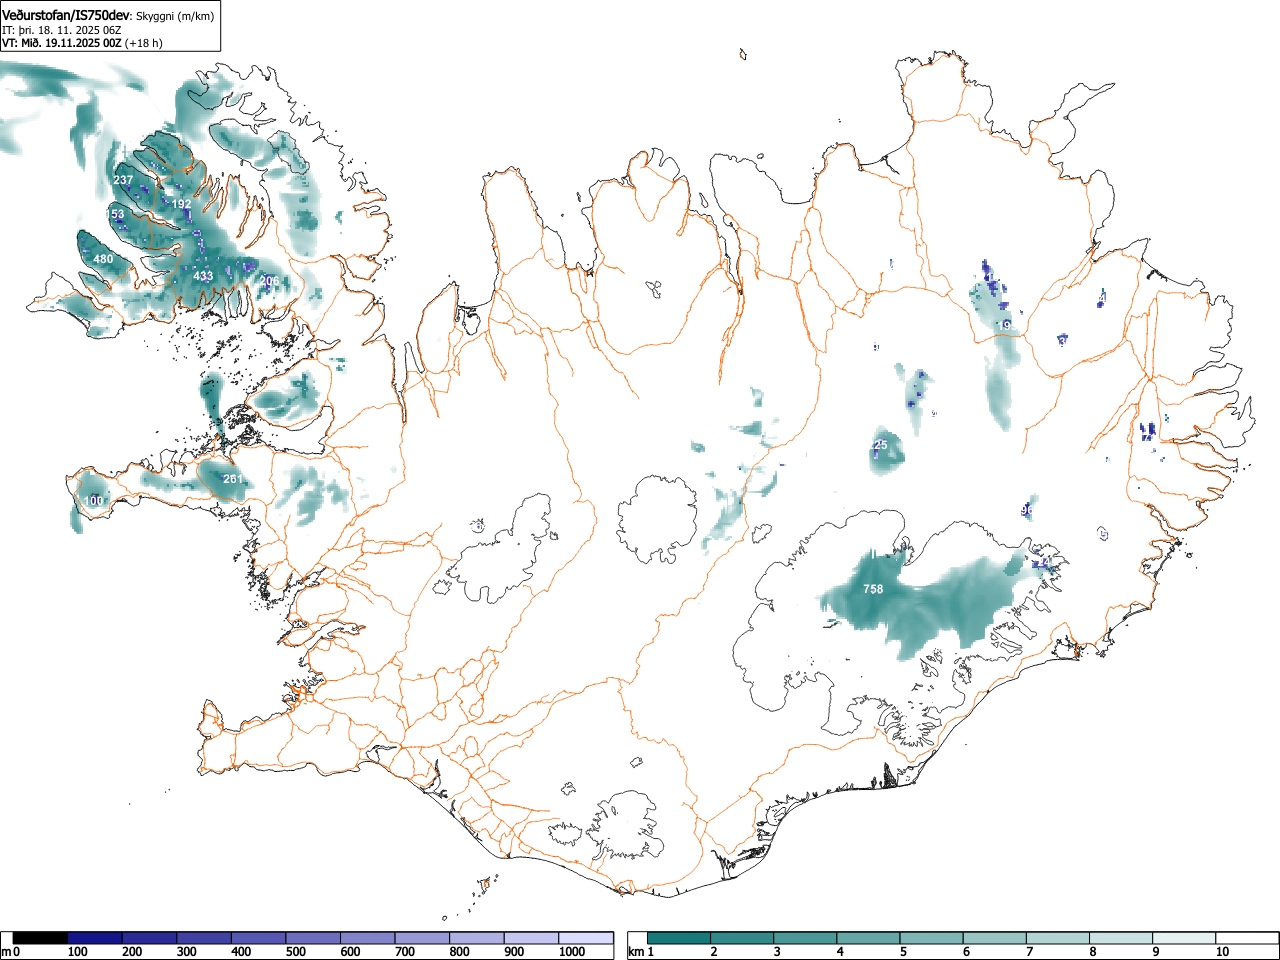
Task: Click the 'km 1' label on the km scale
Action: 640,952
